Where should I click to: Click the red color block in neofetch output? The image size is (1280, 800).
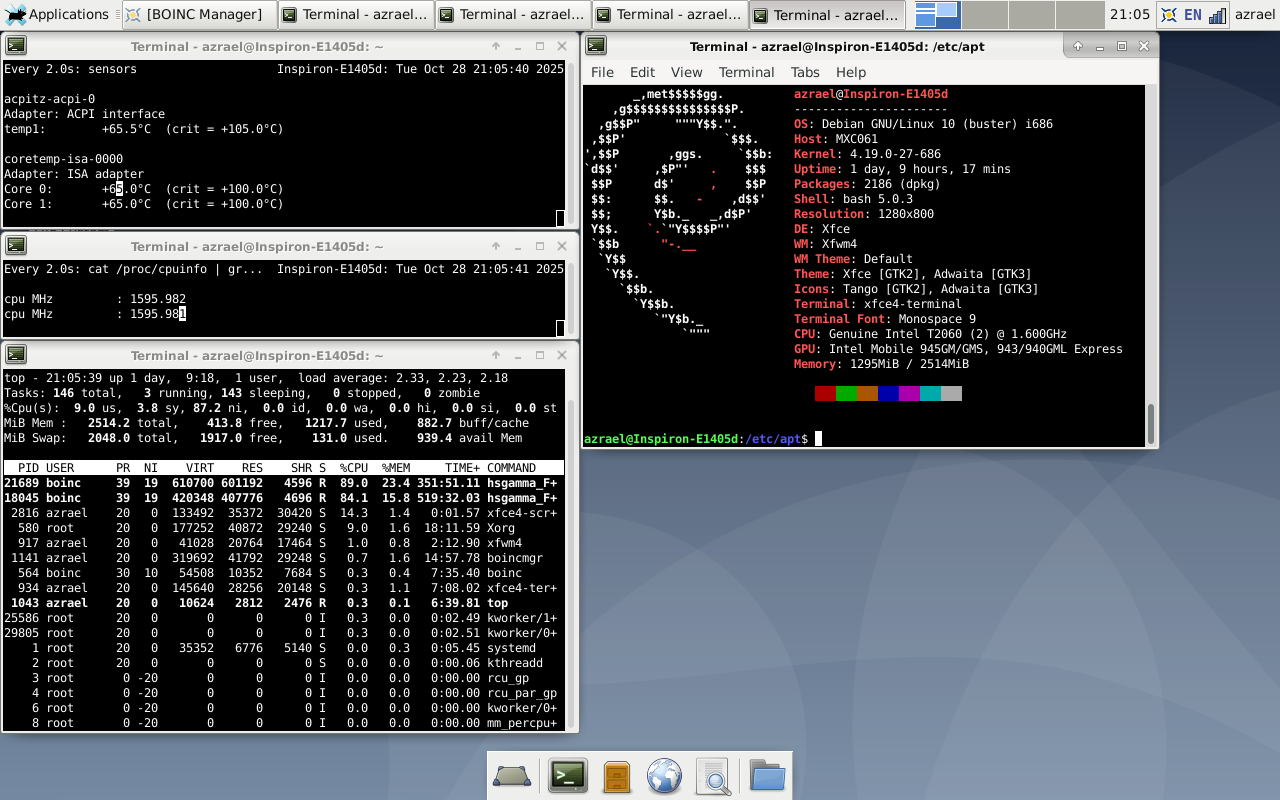click(x=825, y=394)
